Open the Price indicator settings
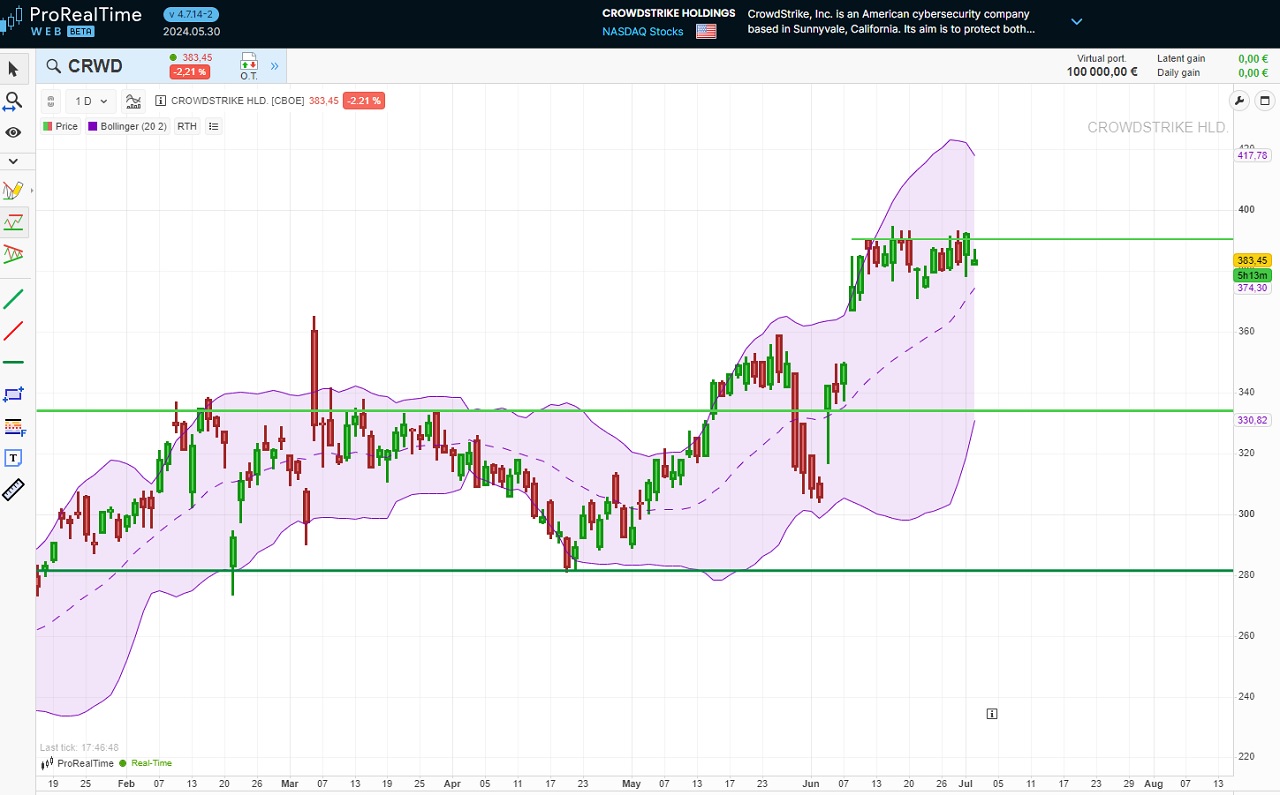1280x795 pixels. tap(61, 126)
